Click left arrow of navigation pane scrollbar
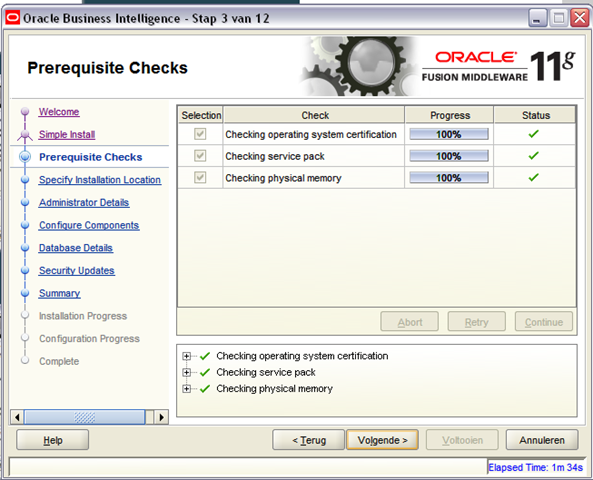 pos(17,417)
